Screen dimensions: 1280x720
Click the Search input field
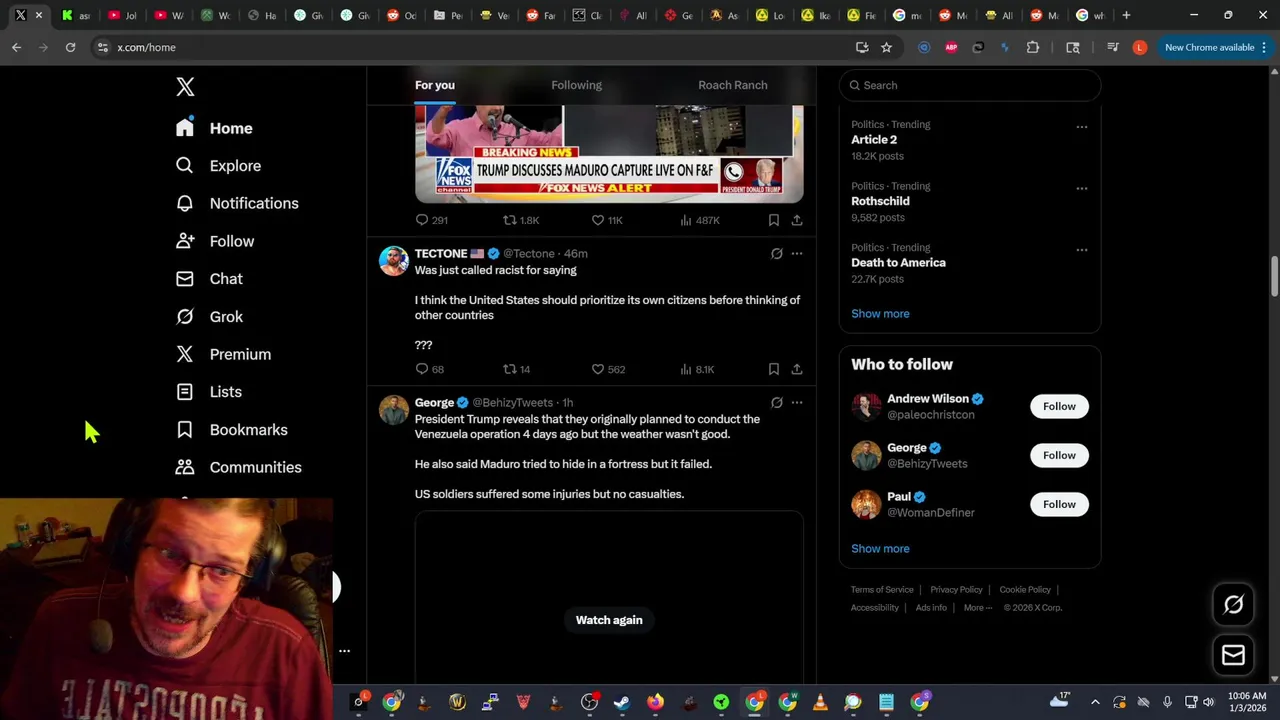[x=970, y=85]
